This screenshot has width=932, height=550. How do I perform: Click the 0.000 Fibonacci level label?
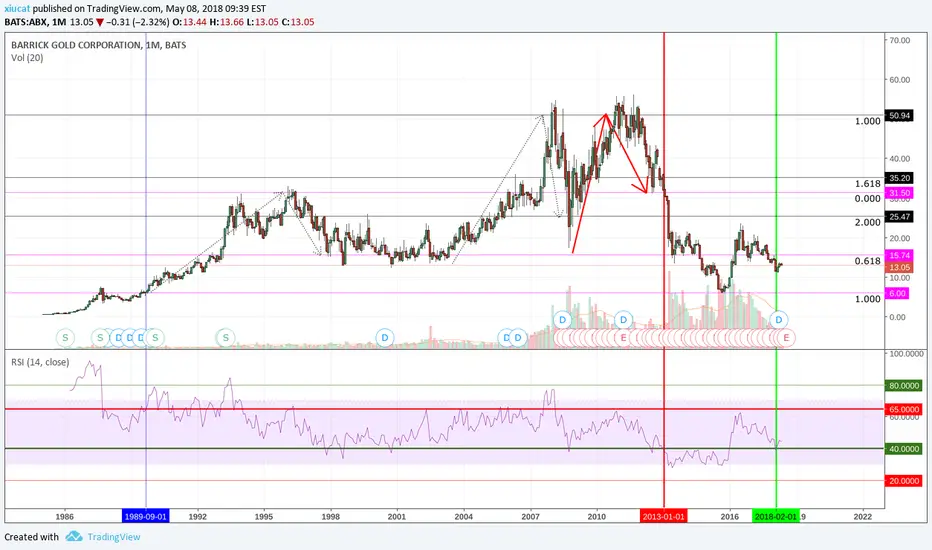coord(868,199)
